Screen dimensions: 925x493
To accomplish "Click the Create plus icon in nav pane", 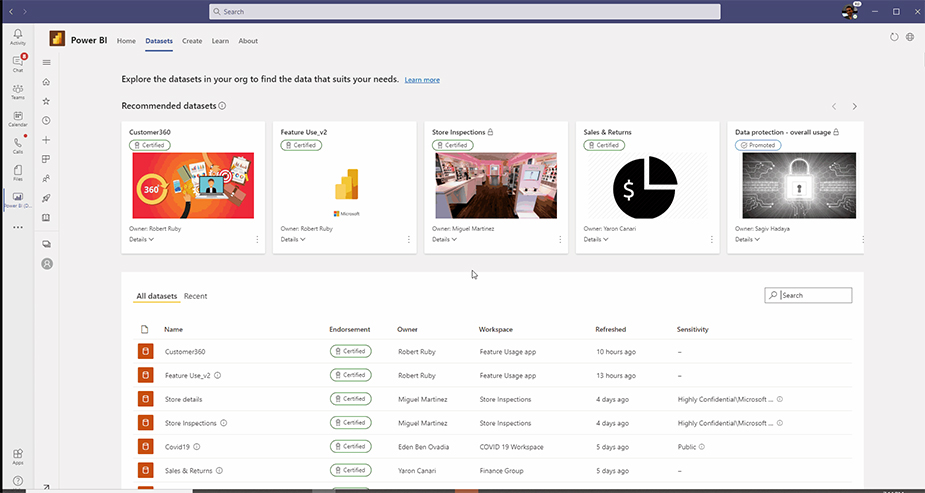I will pos(47,140).
